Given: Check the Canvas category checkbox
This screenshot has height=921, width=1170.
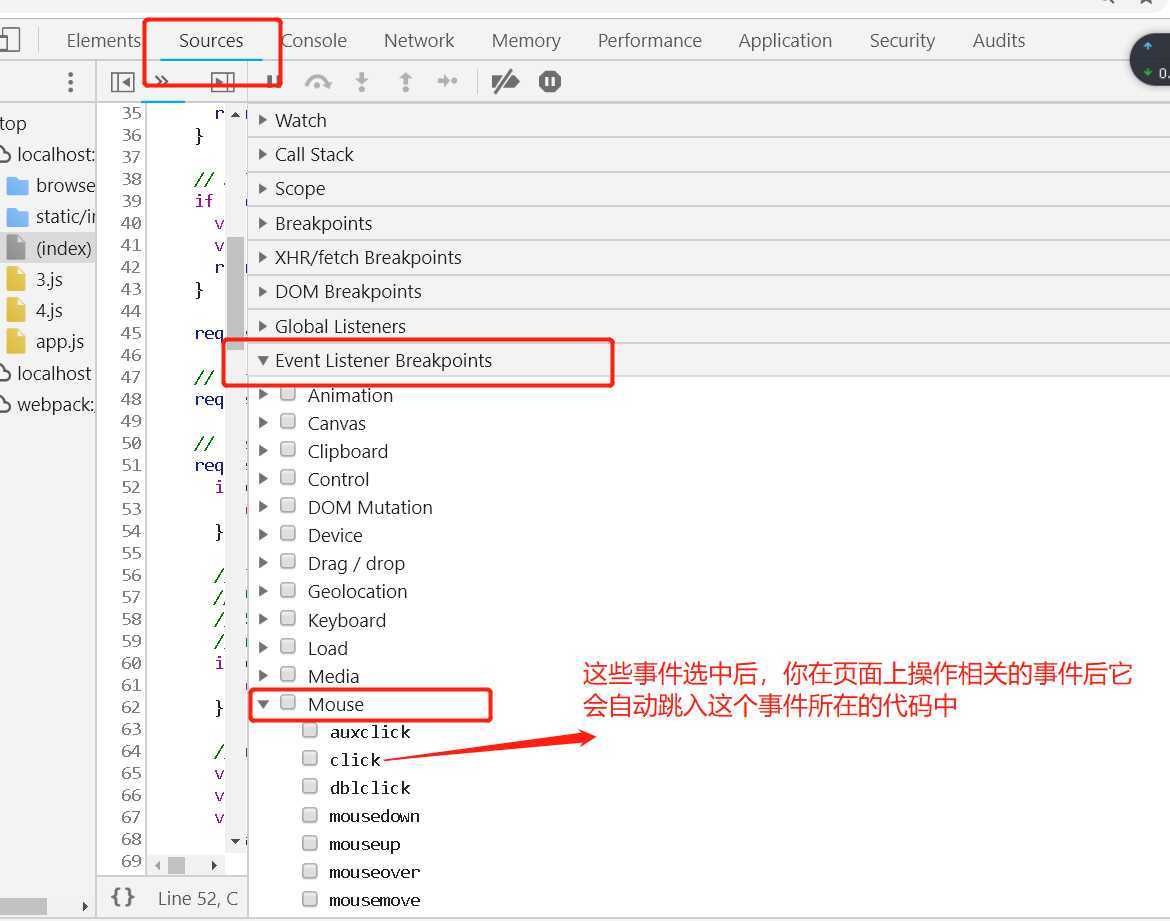Looking at the screenshot, I should pos(288,422).
